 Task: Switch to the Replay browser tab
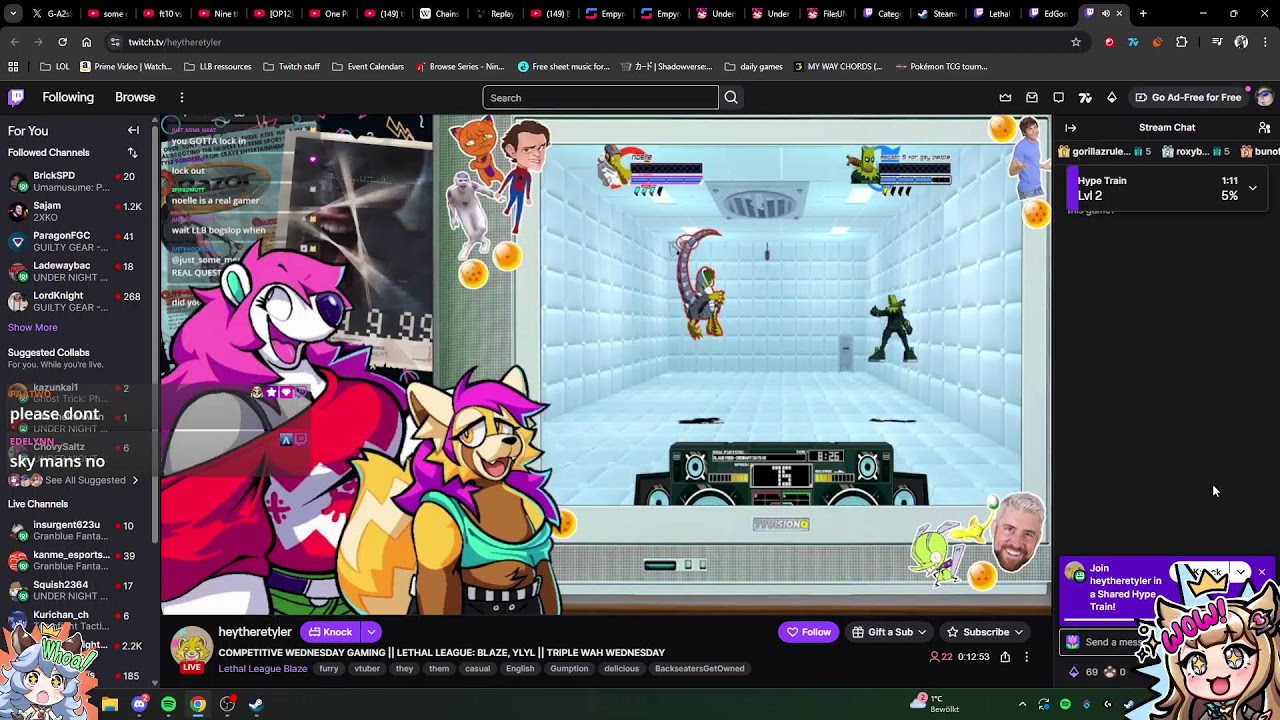(x=494, y=14)
